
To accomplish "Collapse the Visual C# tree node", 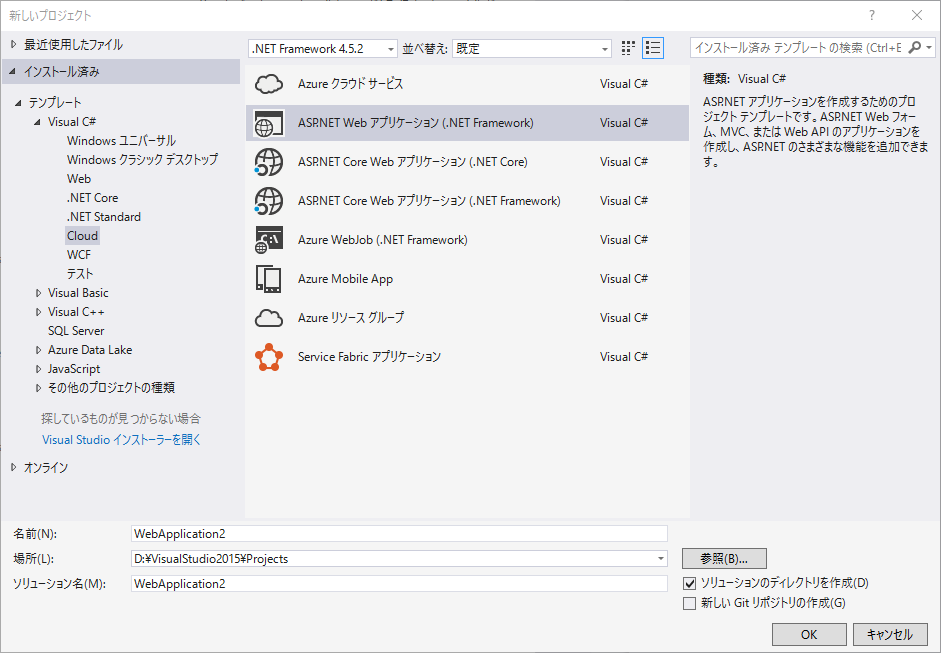I will click(x=37, y=122).
